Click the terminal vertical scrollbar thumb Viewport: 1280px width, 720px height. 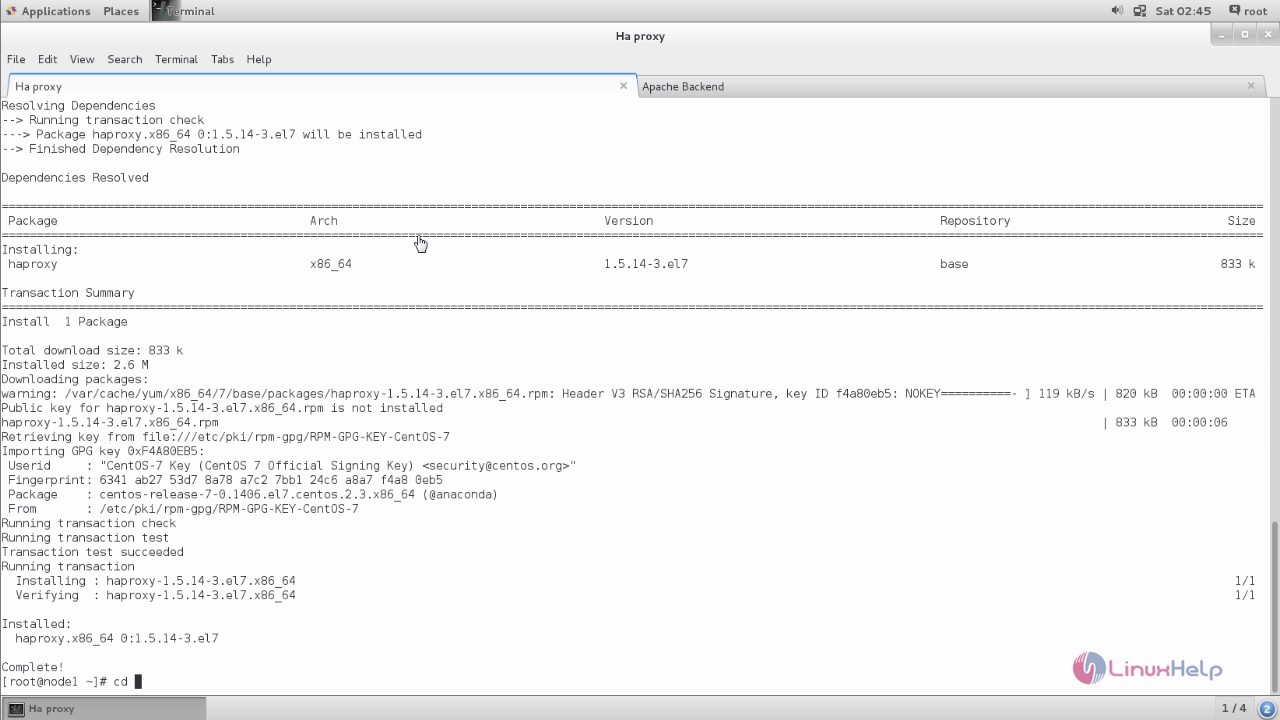[x=1274, y=604]
